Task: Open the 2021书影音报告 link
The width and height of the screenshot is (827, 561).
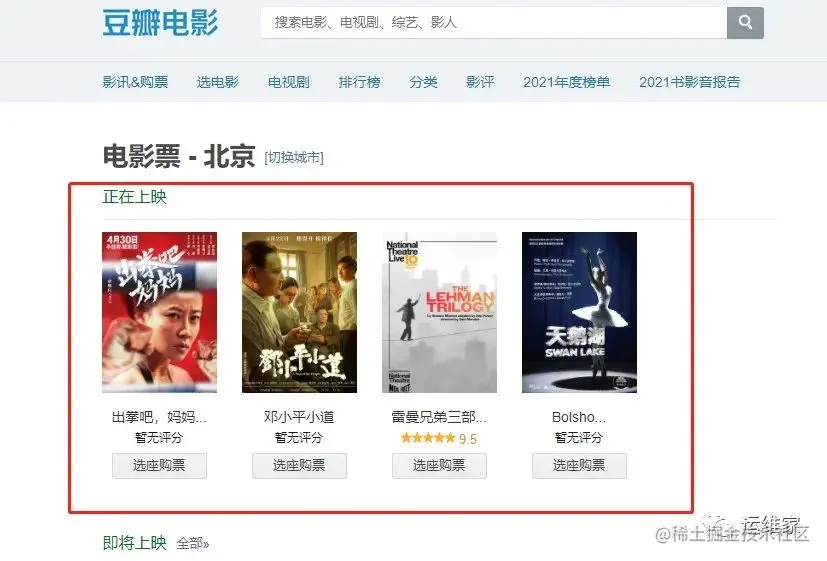Action: tap(689, 82)
